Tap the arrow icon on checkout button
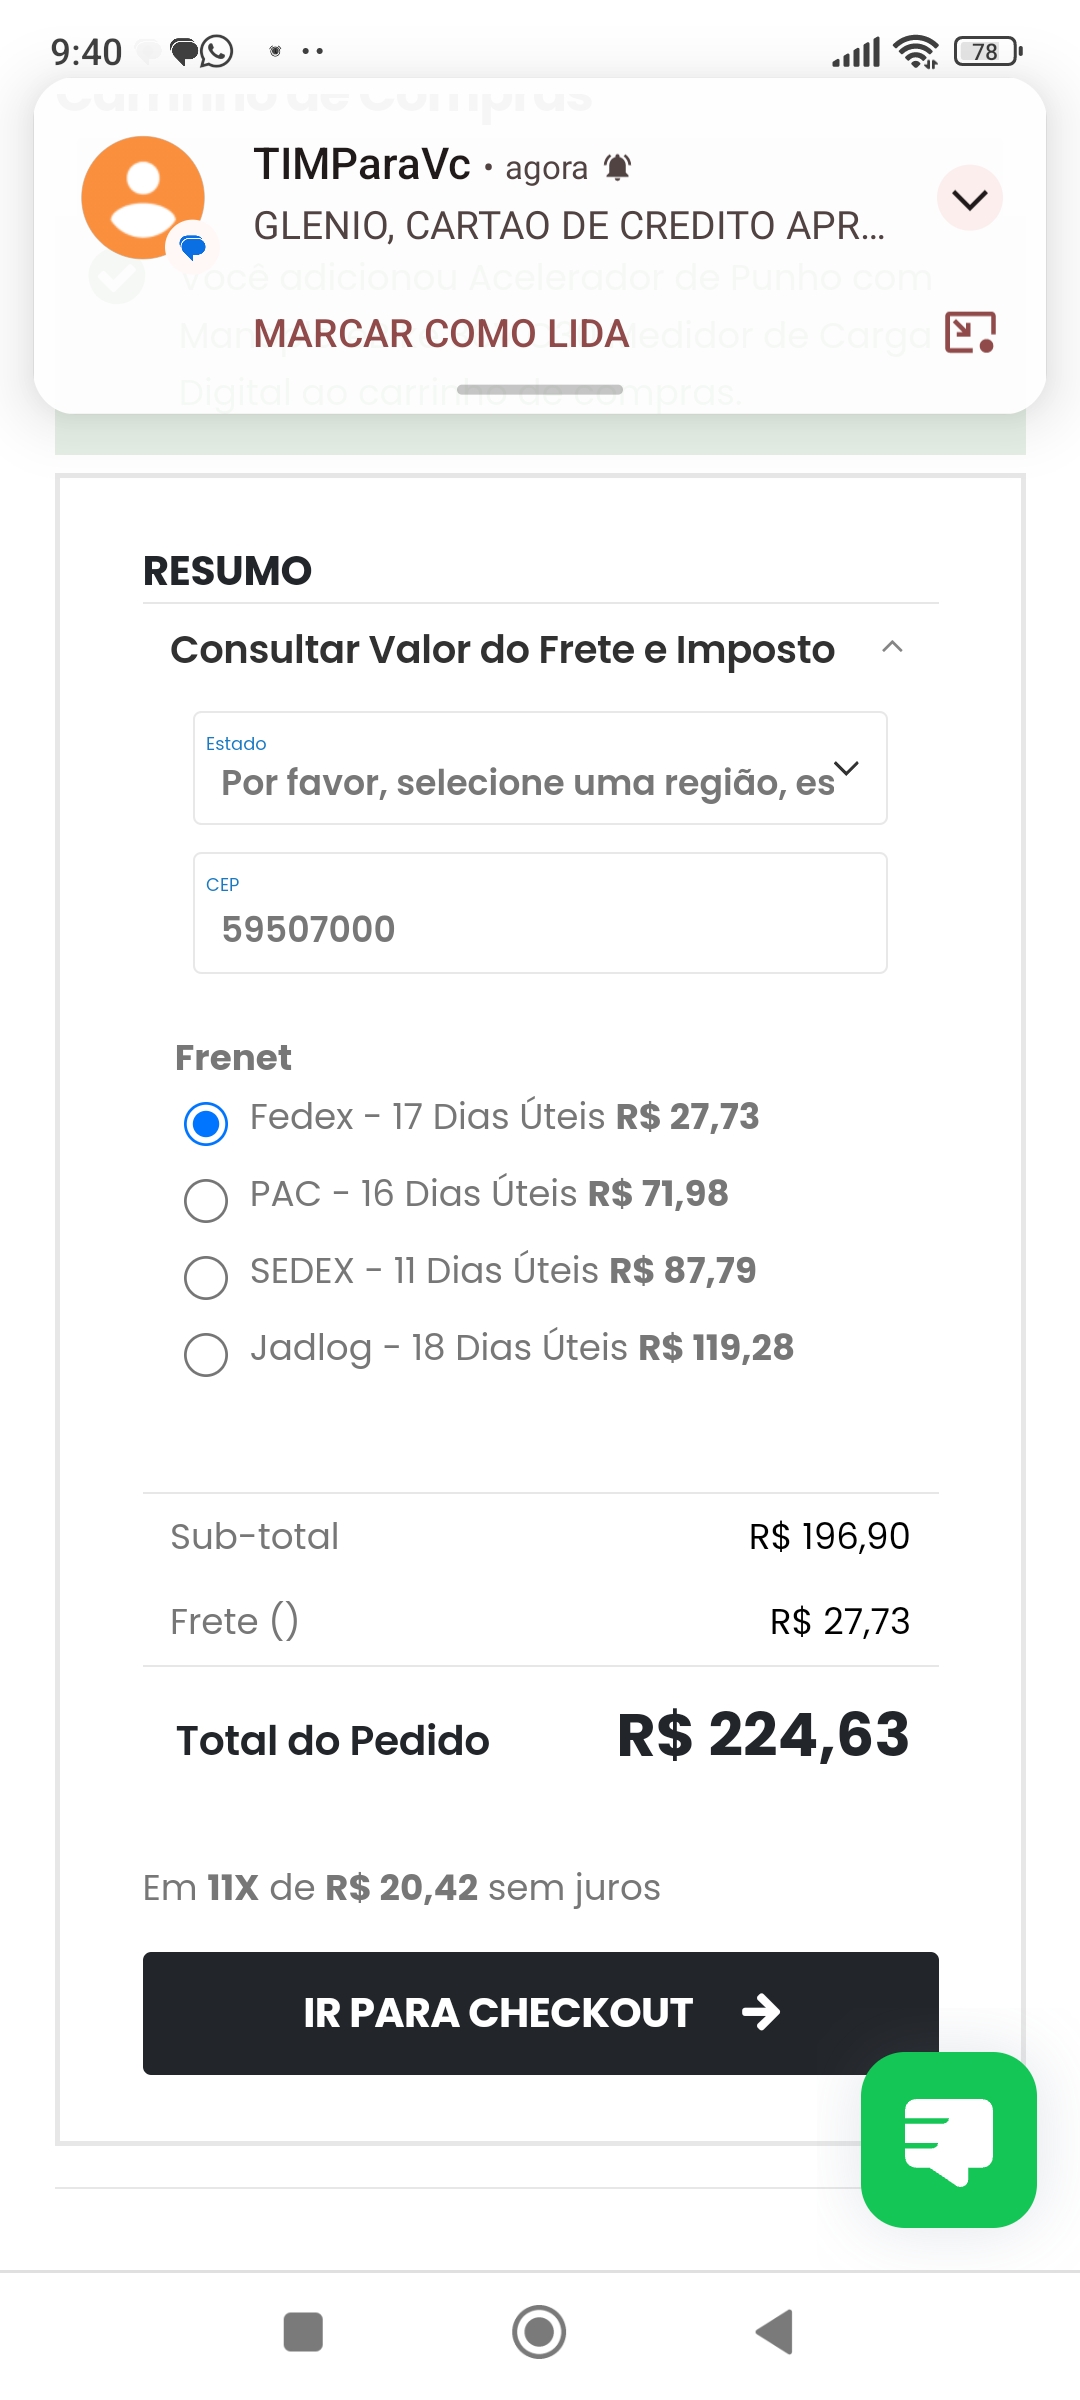The width and height of the screenshot is (1080, 2400). coord(761,2012)
